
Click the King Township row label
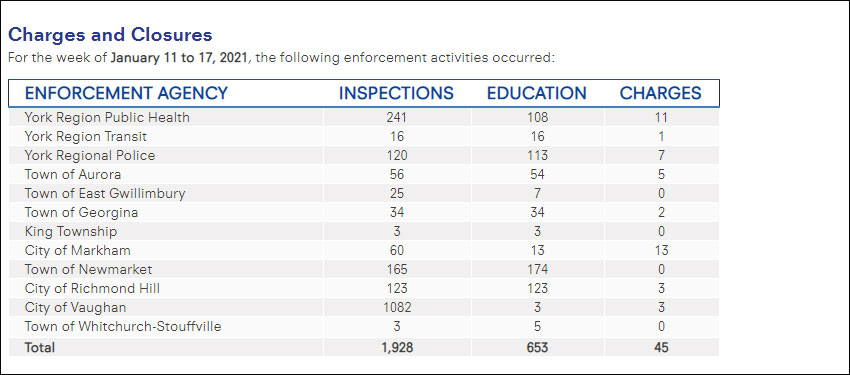pyautogui.click(x=70, y=231)
